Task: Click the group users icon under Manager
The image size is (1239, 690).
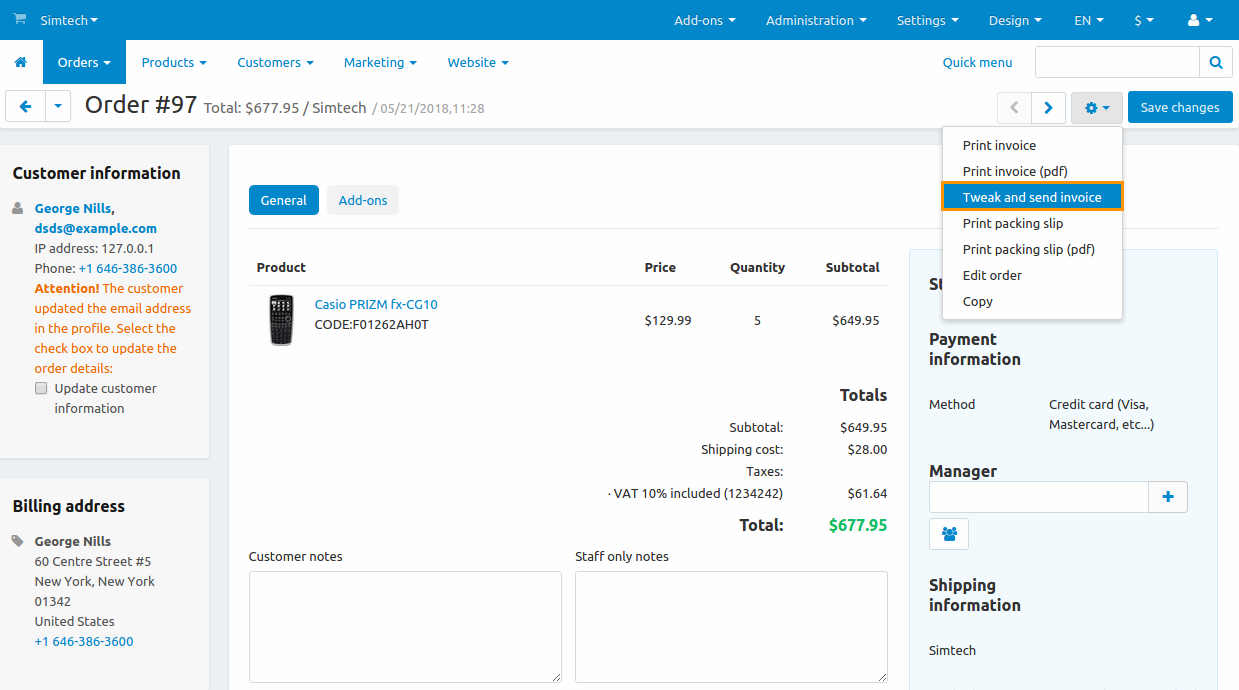Action: [x=949, y=534]
